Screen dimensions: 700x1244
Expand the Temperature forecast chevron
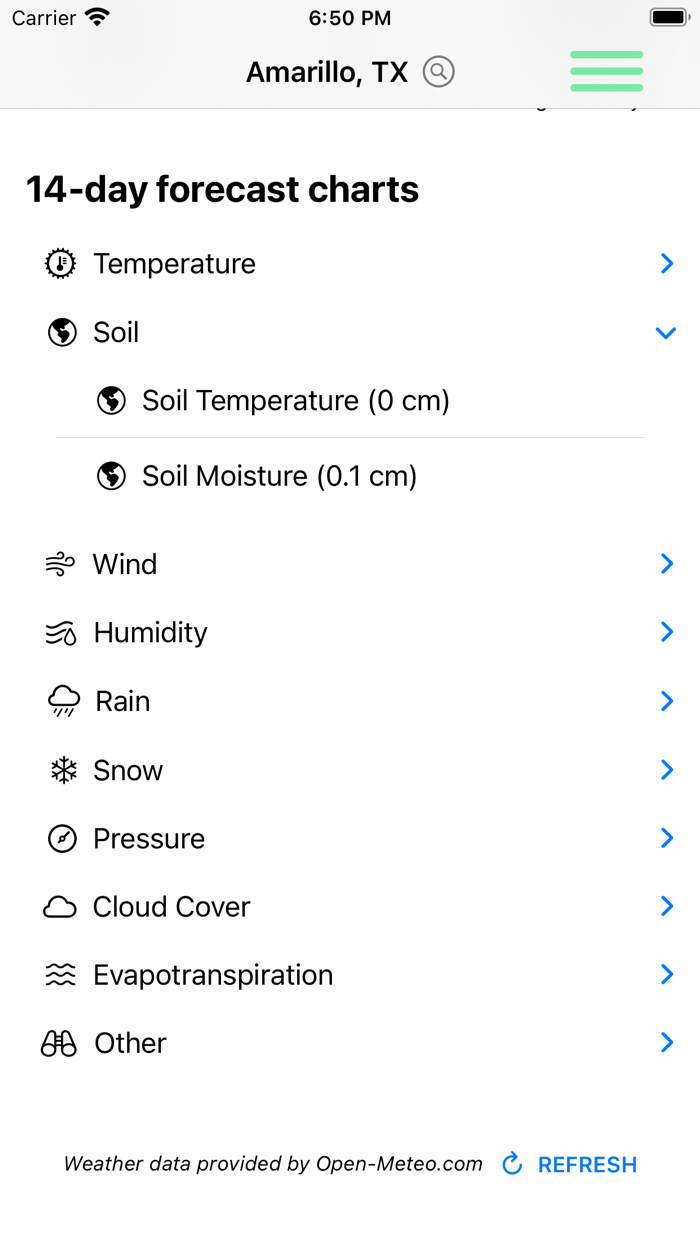pyautogui.click(x=666, y=263)
